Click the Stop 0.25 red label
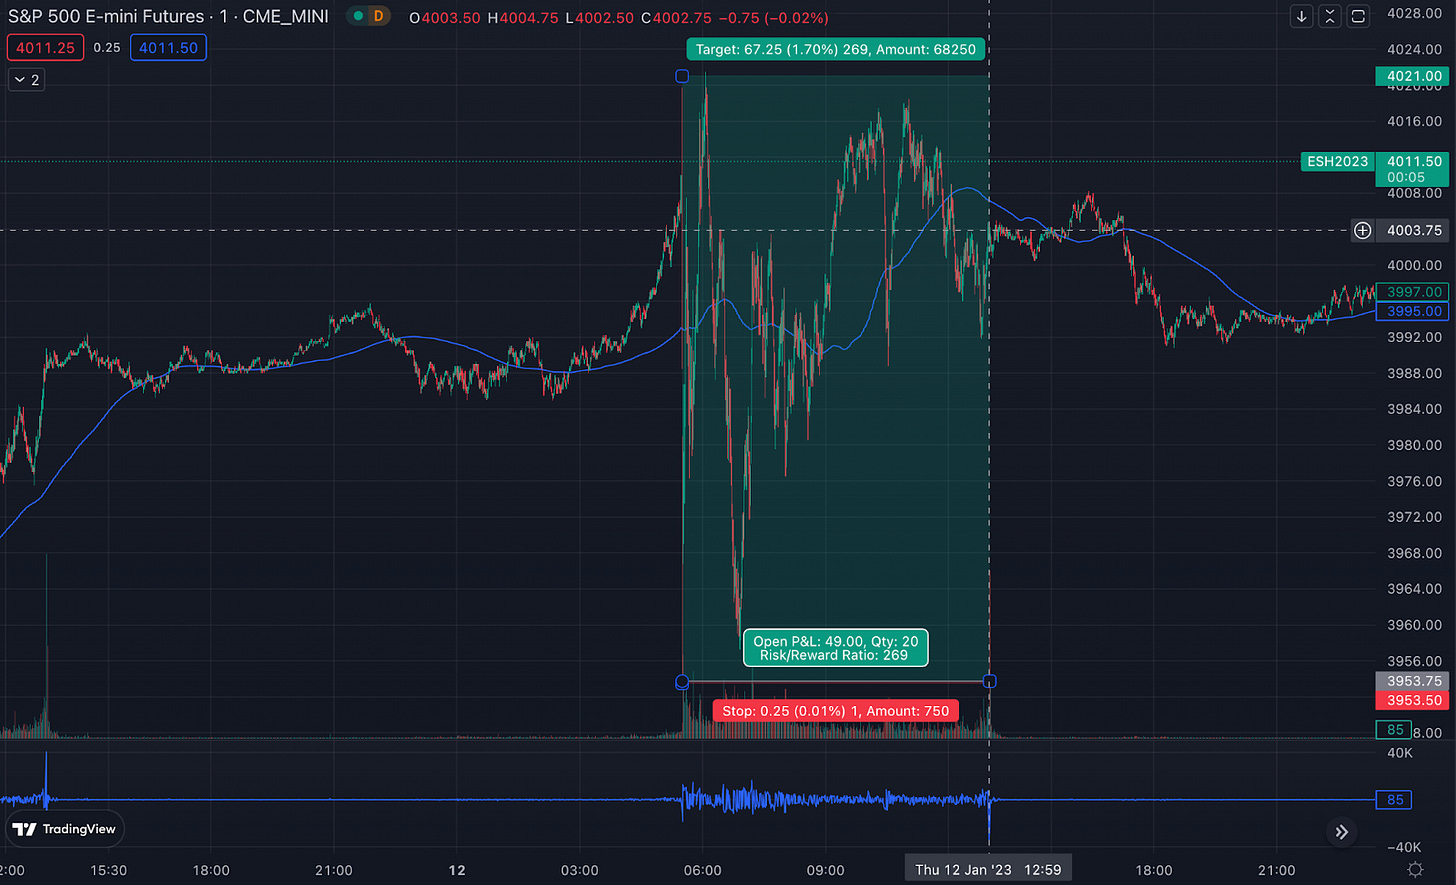Image resolution: width=1456 pixels, height=885 pixels. point(836,710)
